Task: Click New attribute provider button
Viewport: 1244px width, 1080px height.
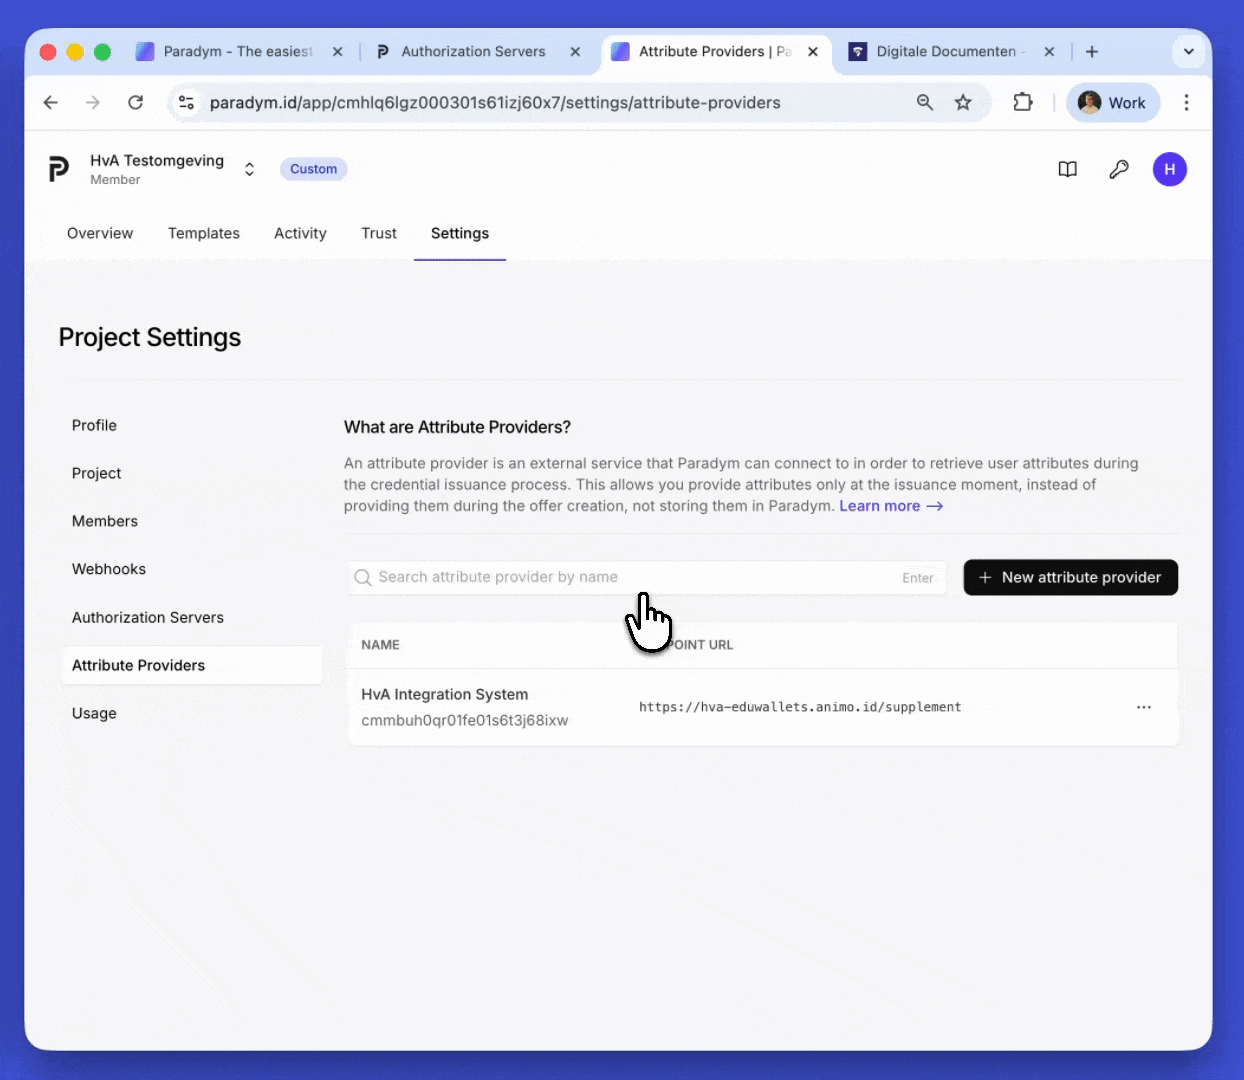Action: coord(1070,577)
